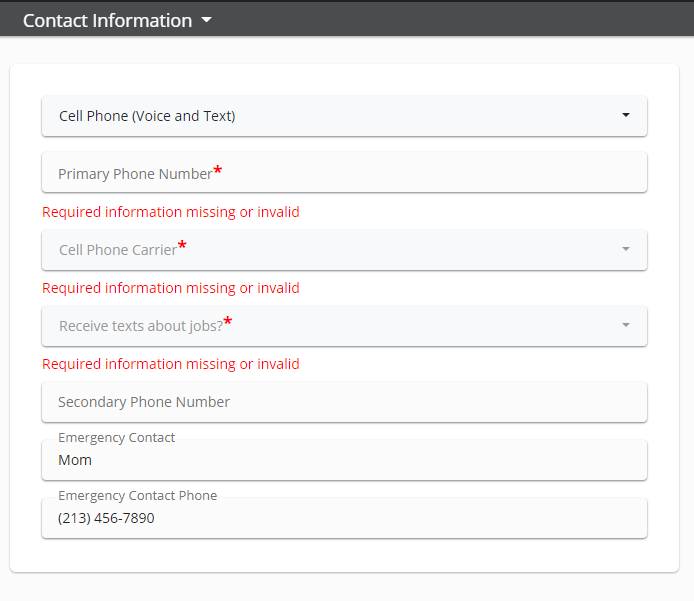The width and height of the screenshot is (694, 601).
Task: Click the red asterisk beside Cell Phone Carrier
Action: [182, 246]
